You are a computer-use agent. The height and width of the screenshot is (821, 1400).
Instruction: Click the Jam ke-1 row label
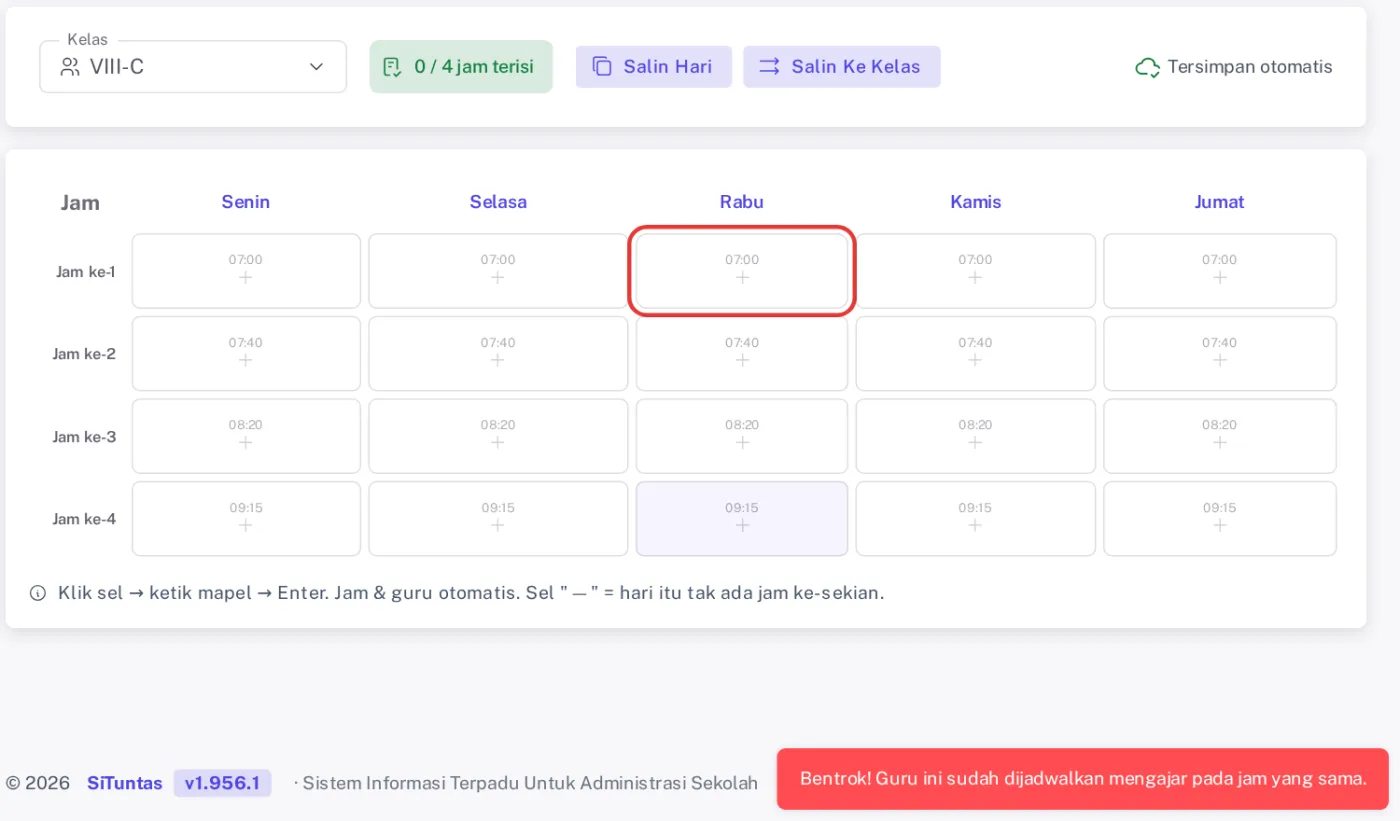tap(86, 272)
